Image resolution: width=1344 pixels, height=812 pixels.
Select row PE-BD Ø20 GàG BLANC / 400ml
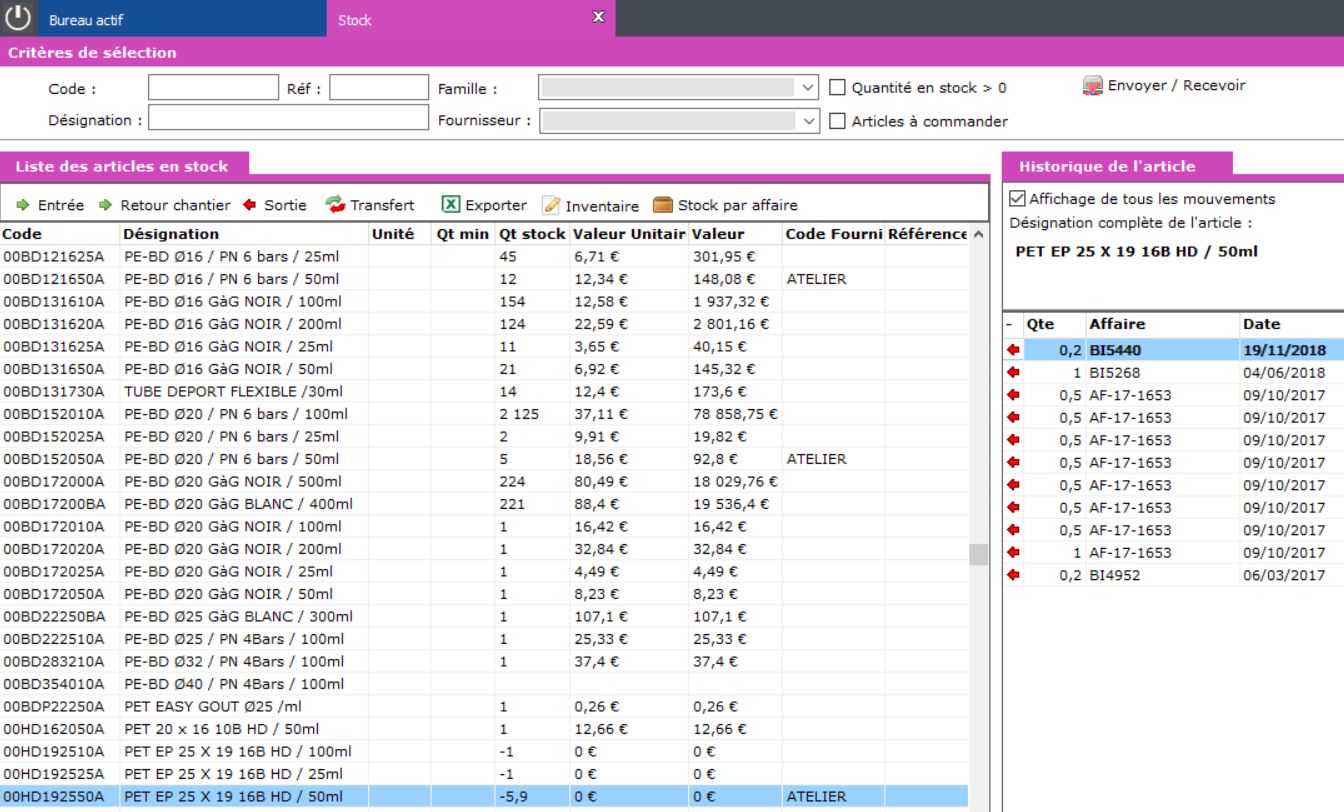pyautogui.click(x=485, y=504)
